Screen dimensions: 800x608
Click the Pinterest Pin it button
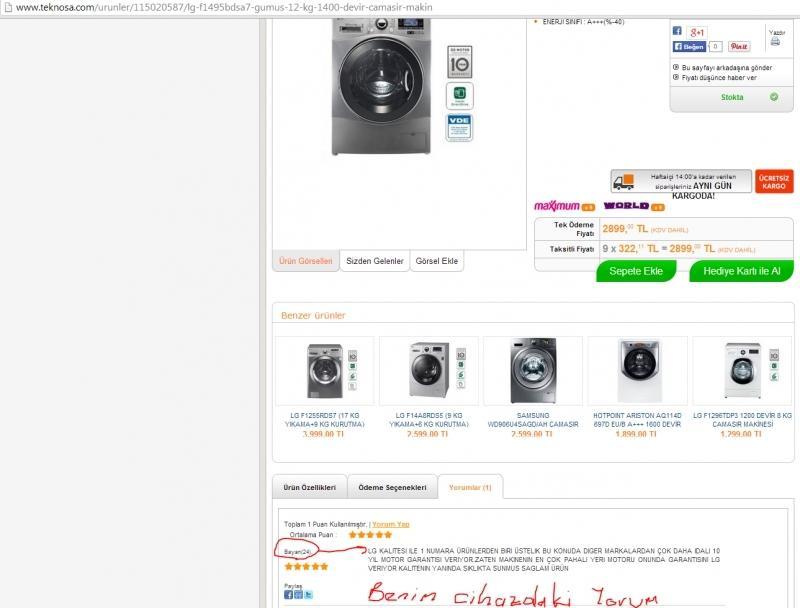739,46
